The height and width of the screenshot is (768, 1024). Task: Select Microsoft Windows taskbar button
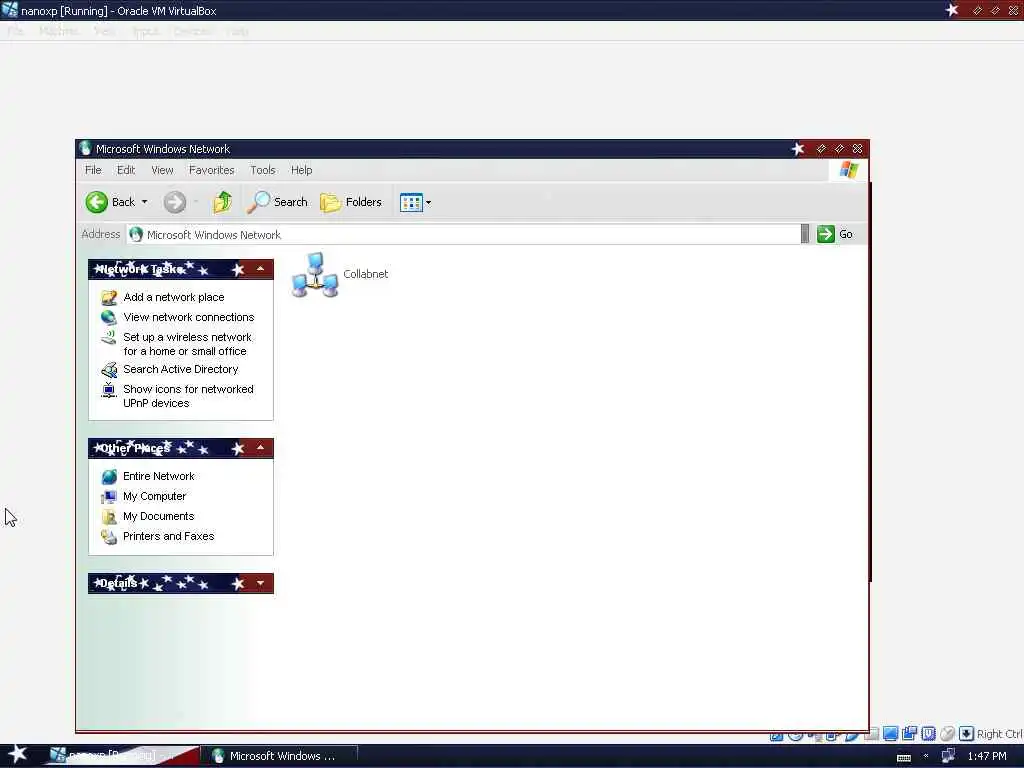(x=278, y=756)
